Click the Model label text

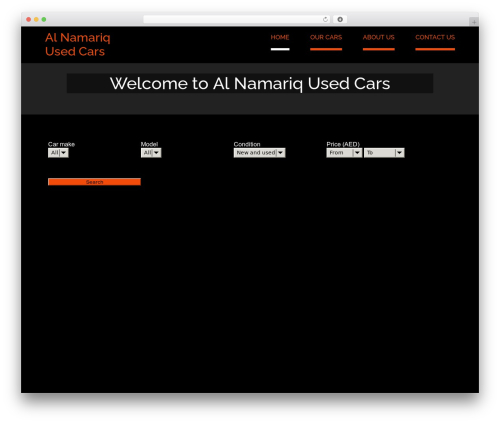tap(149, 144)
